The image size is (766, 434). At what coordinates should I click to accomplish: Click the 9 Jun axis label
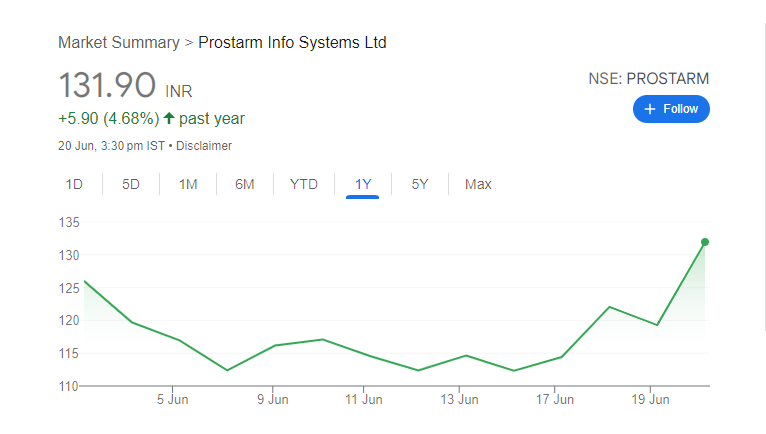click(x=273, y=399)
